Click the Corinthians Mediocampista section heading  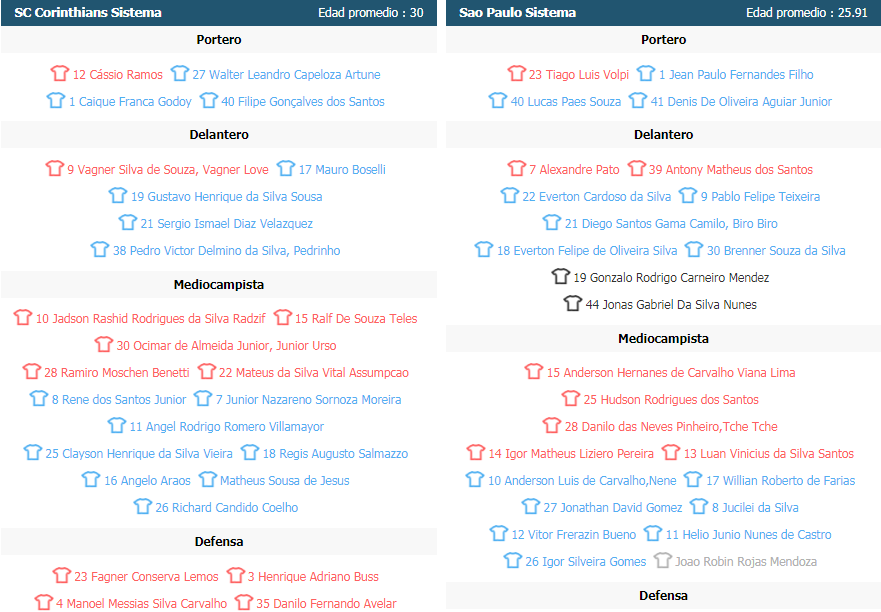(219, 284)
